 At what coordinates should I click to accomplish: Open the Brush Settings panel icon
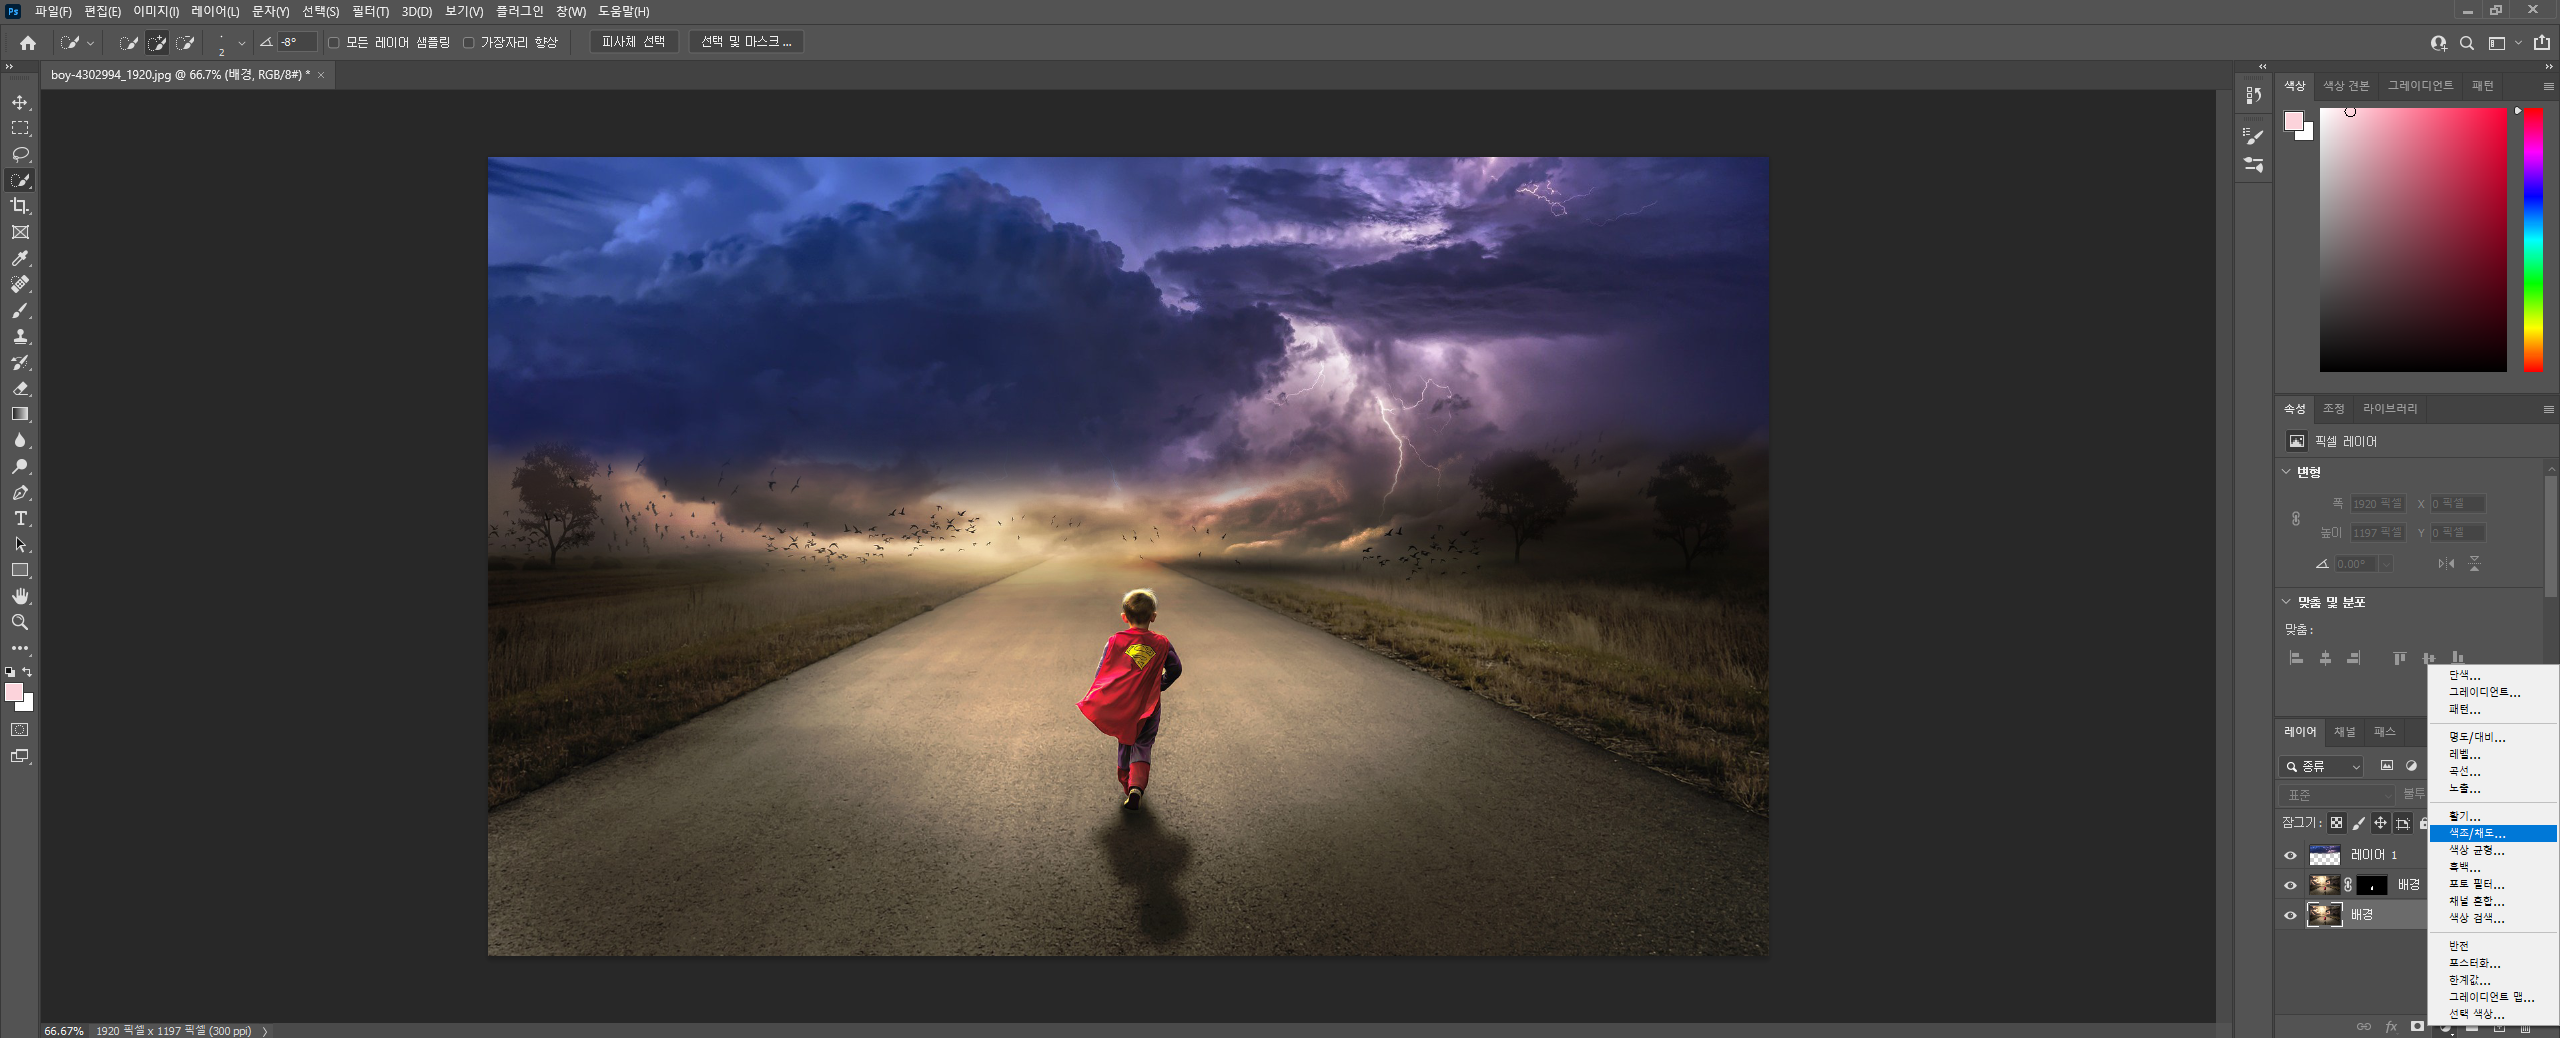click(x=2254, y=136)
